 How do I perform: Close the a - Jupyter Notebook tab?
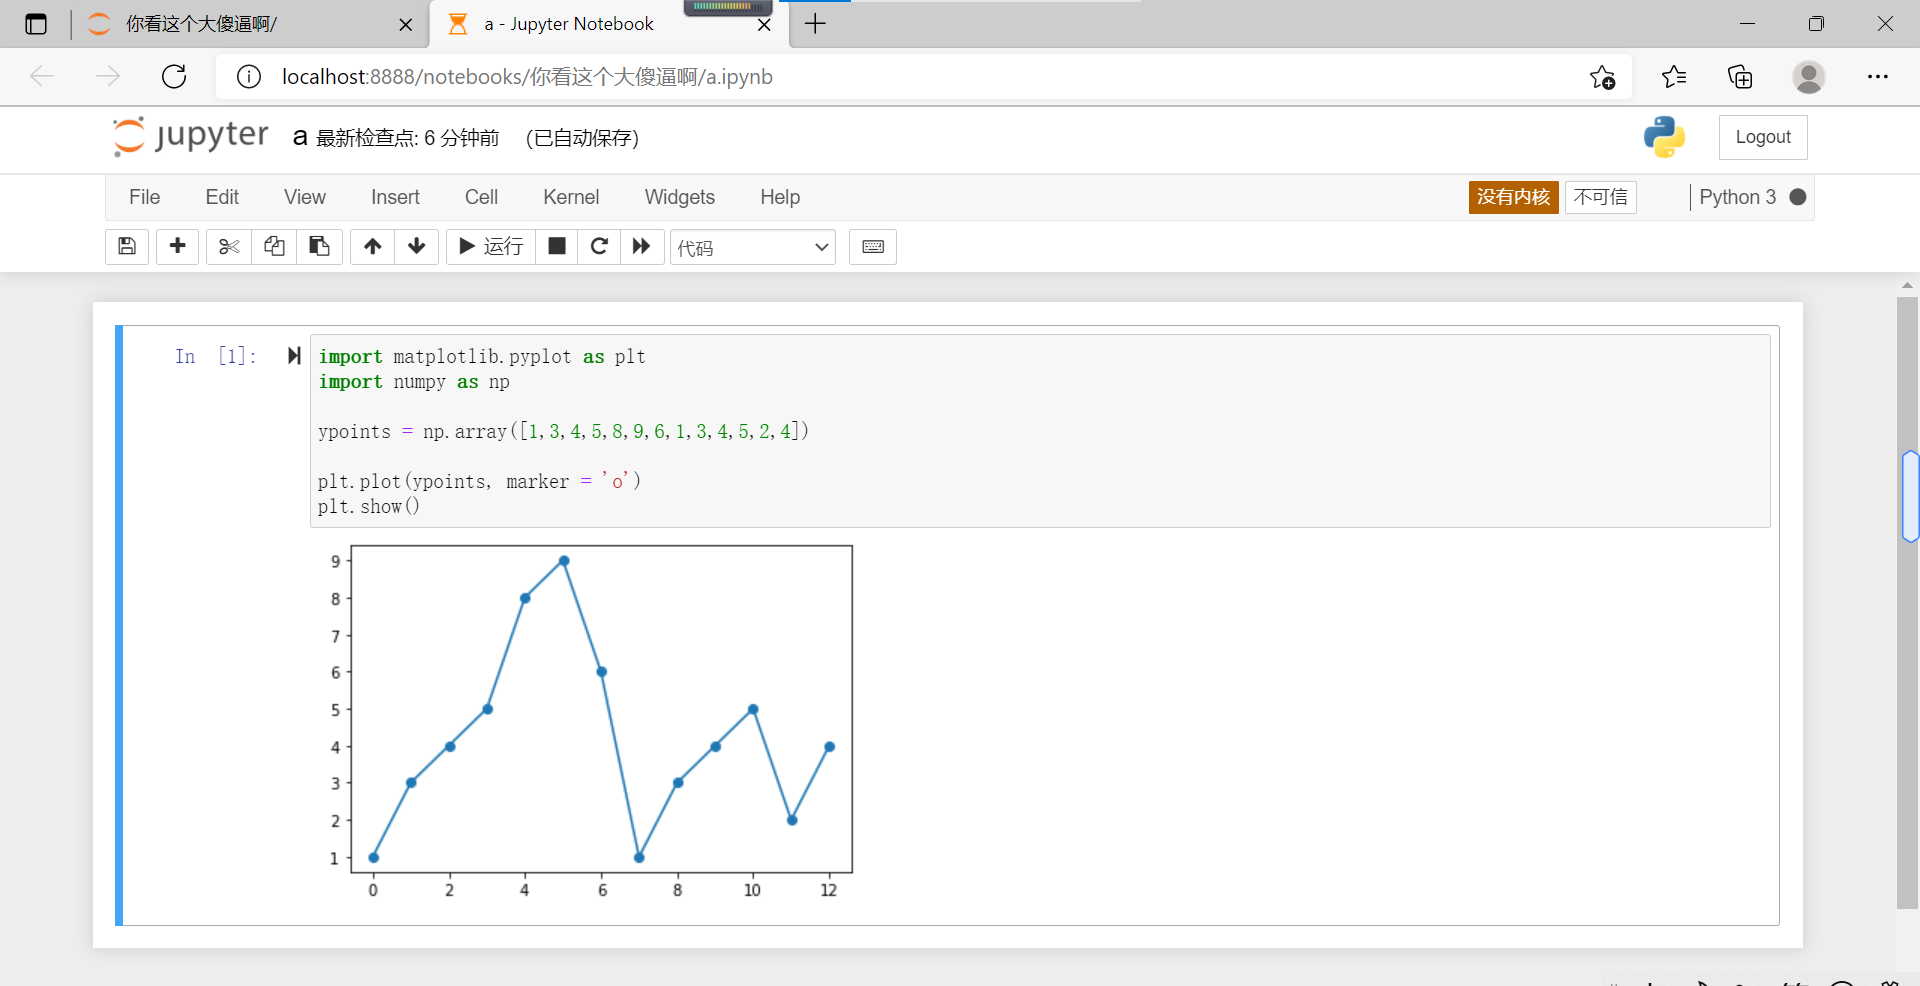point(764,25)
